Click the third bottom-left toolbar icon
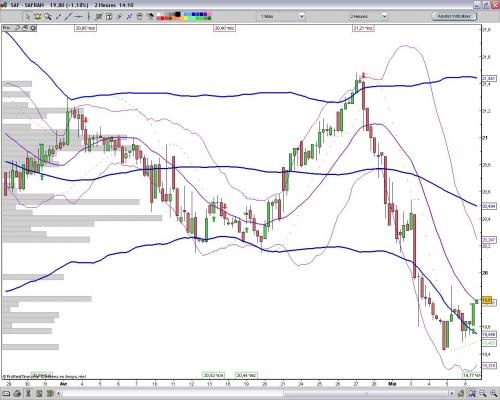Viewport: 500px width, 400px height. (28, 394)
